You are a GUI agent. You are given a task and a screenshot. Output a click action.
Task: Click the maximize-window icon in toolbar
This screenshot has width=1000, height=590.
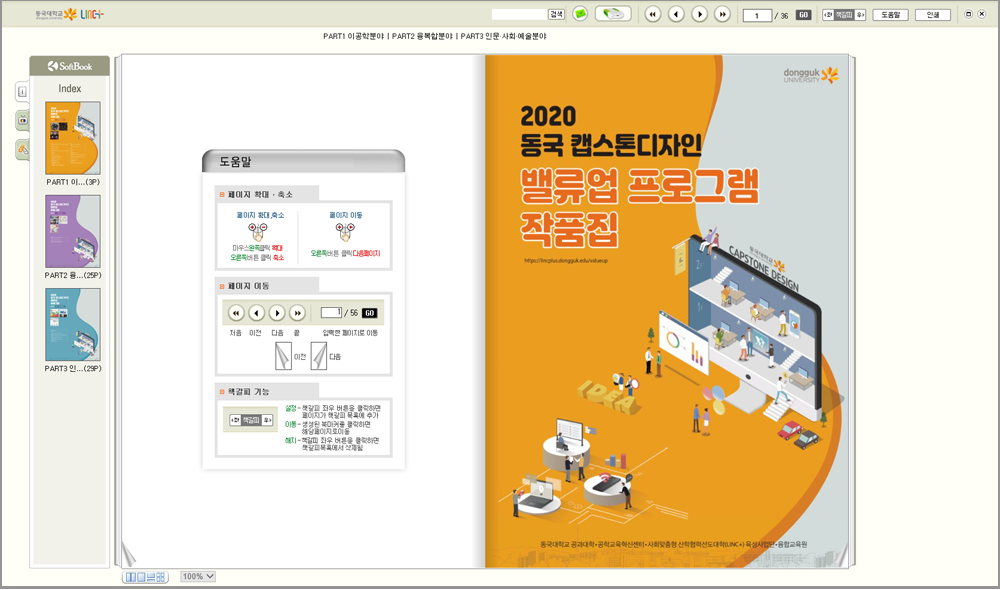point(968,14)
